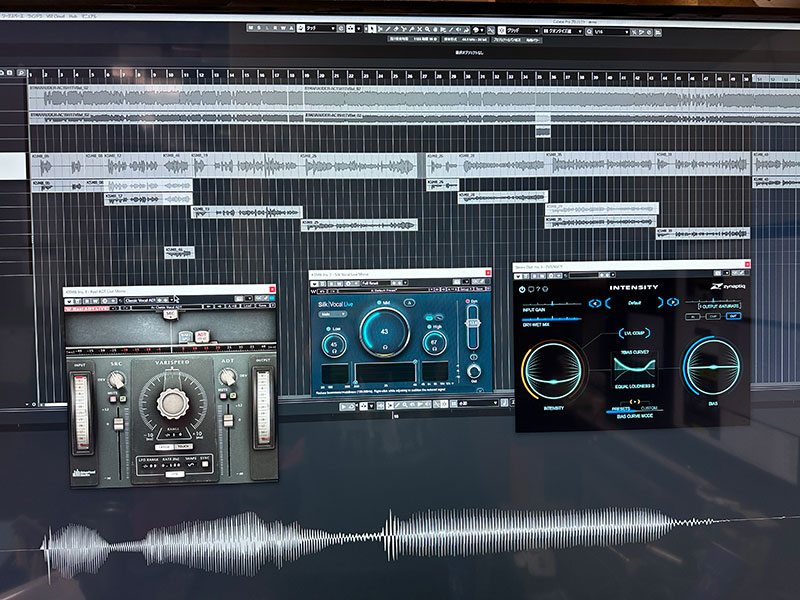Listen to the Low band headphone icon in Silk Vocal
This screenshot has width=800, height=600.
click(334, 350)
